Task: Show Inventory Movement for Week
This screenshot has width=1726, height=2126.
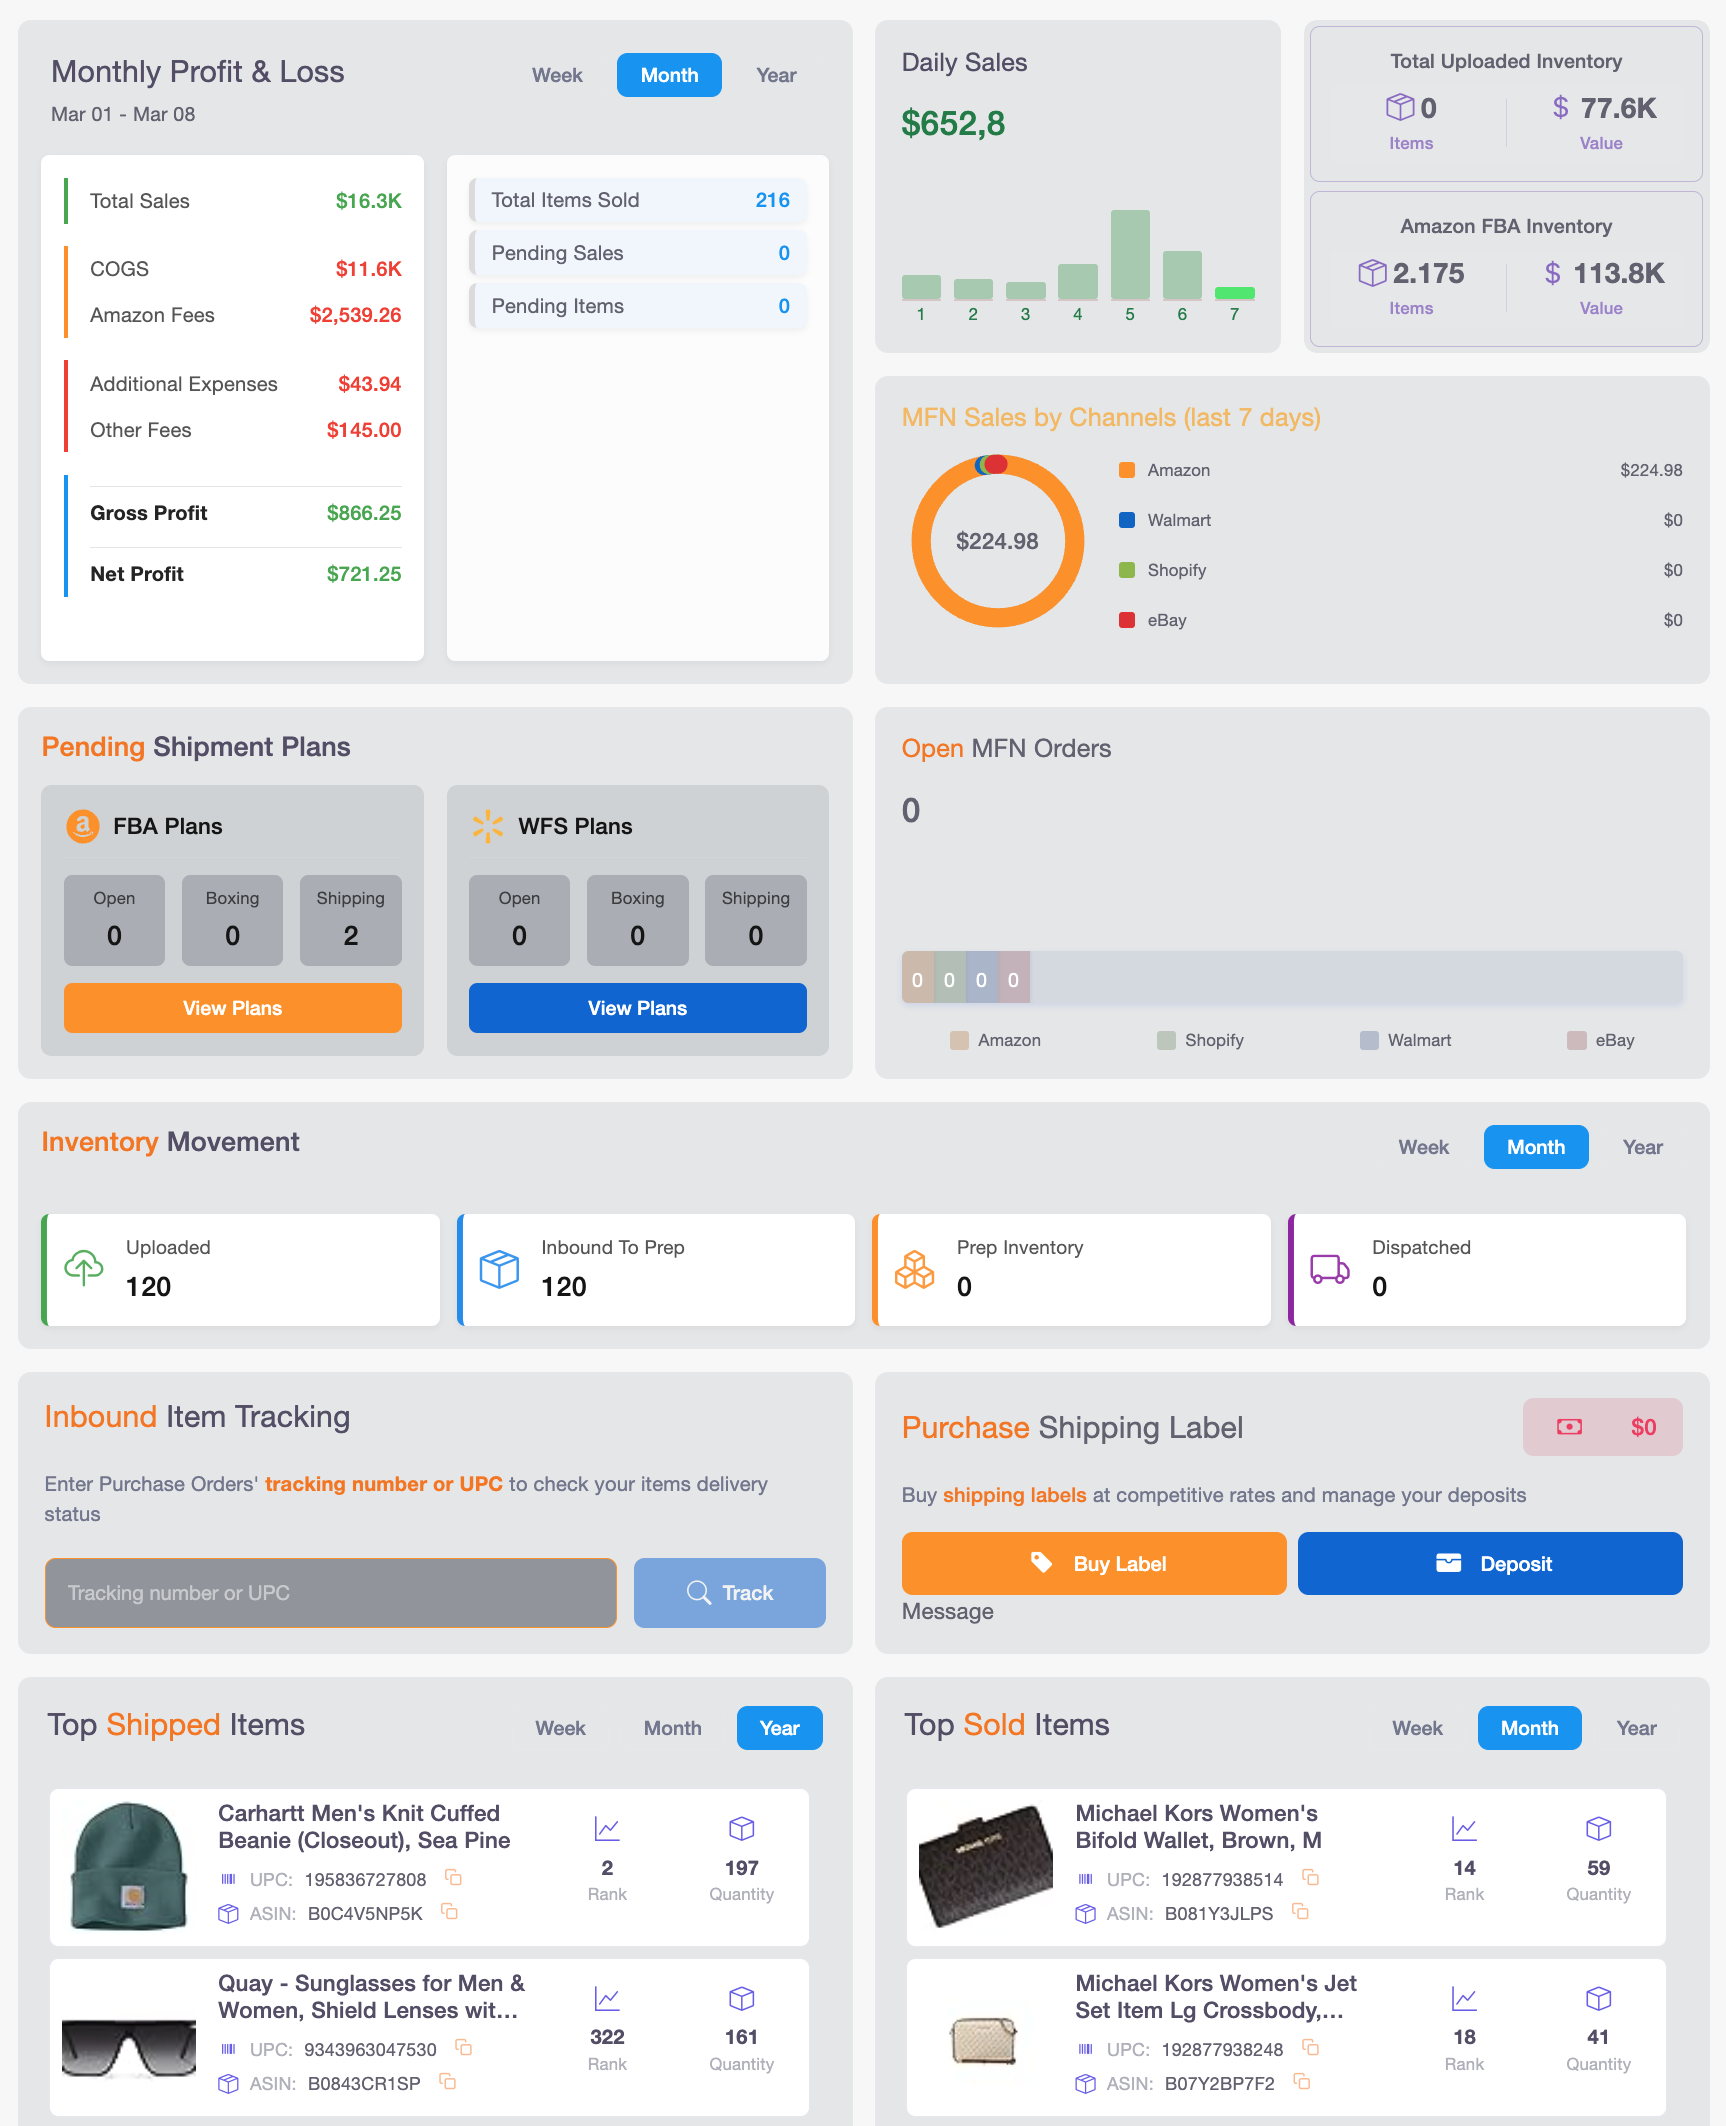Action: tap(1423, 1147)
